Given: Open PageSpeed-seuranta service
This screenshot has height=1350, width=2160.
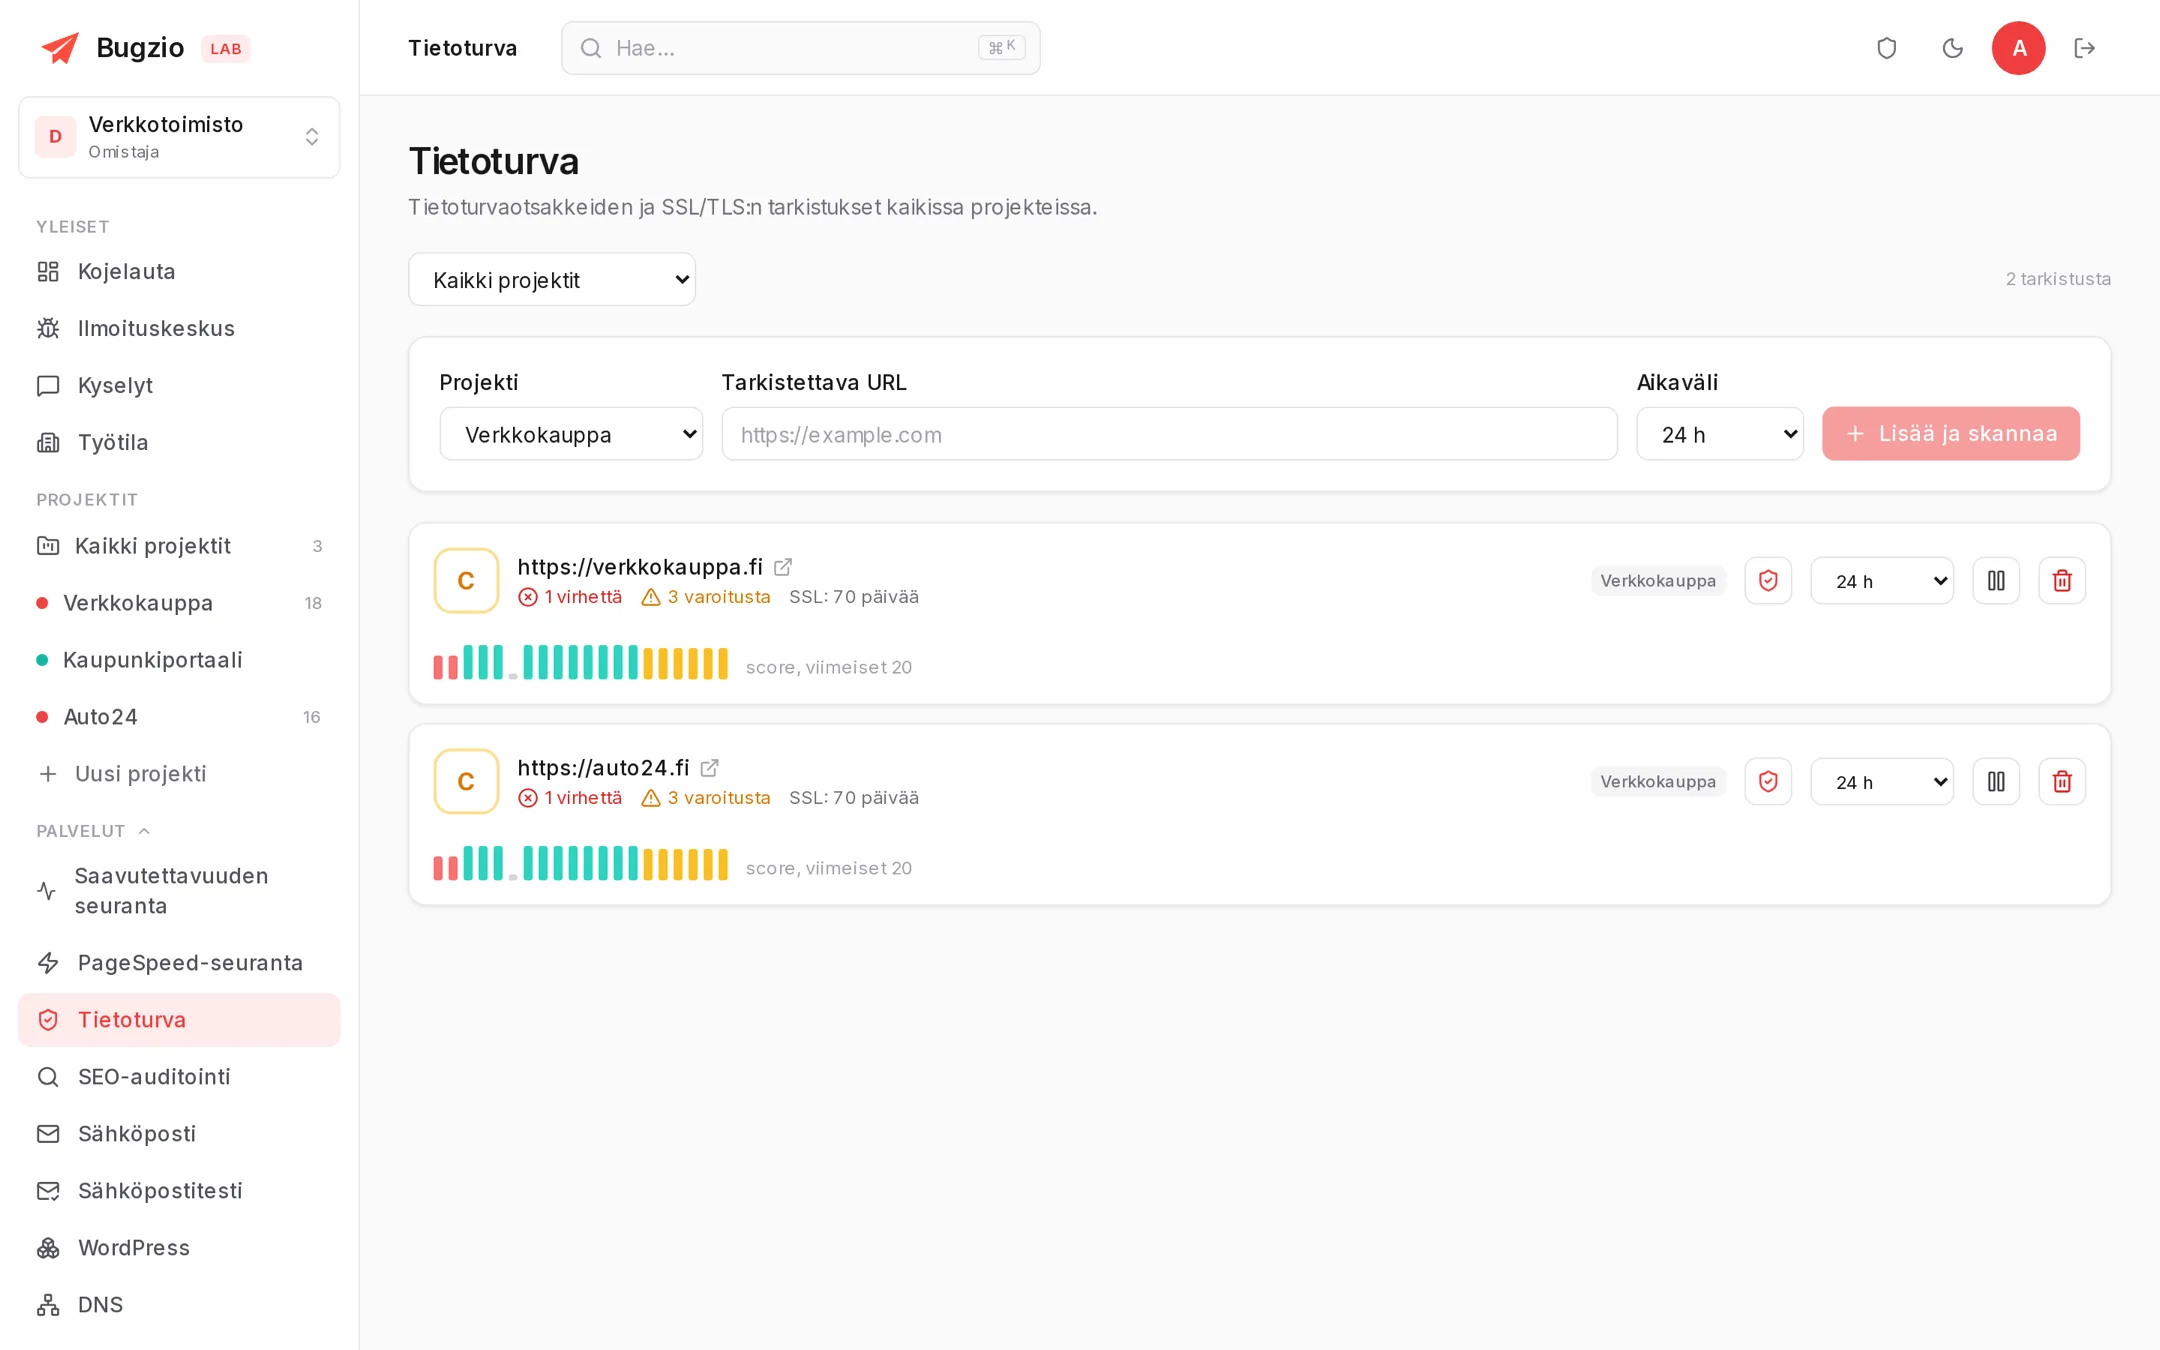Looking at the screenshot, I should point(179,963).
